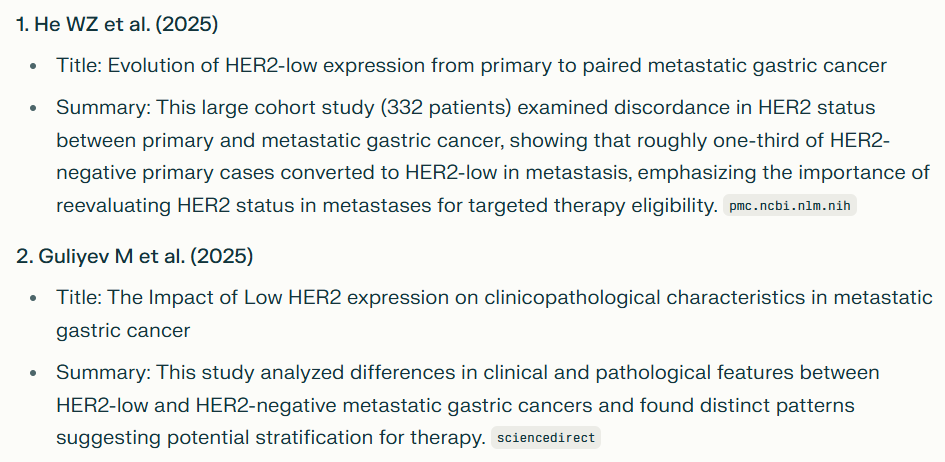945x462 pixels.
Task: Open the sciencedirect source chip
Action: tap(546, 438)
